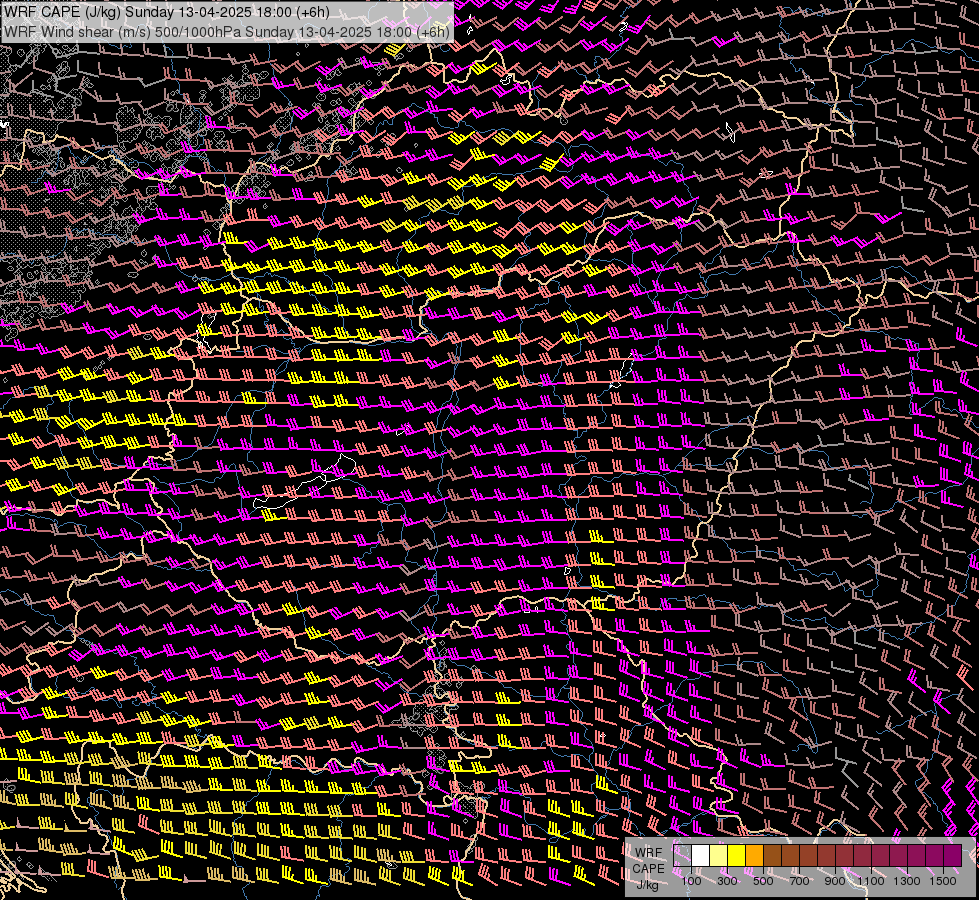Click the '100' label in the CAPE legend

691,881
